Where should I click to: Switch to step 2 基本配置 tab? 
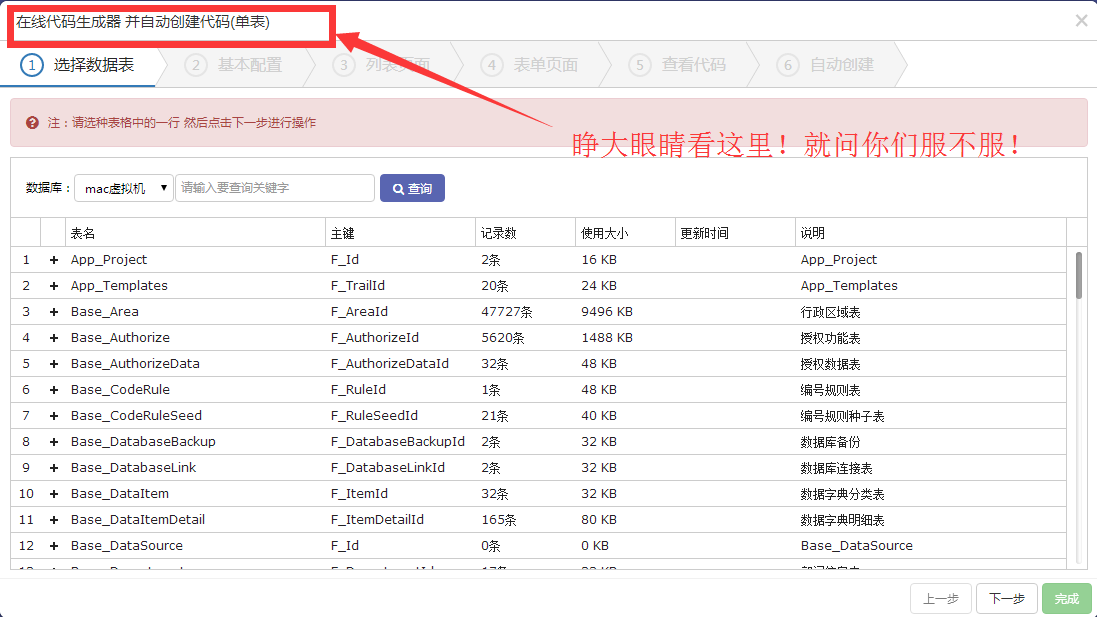(236, 65)
